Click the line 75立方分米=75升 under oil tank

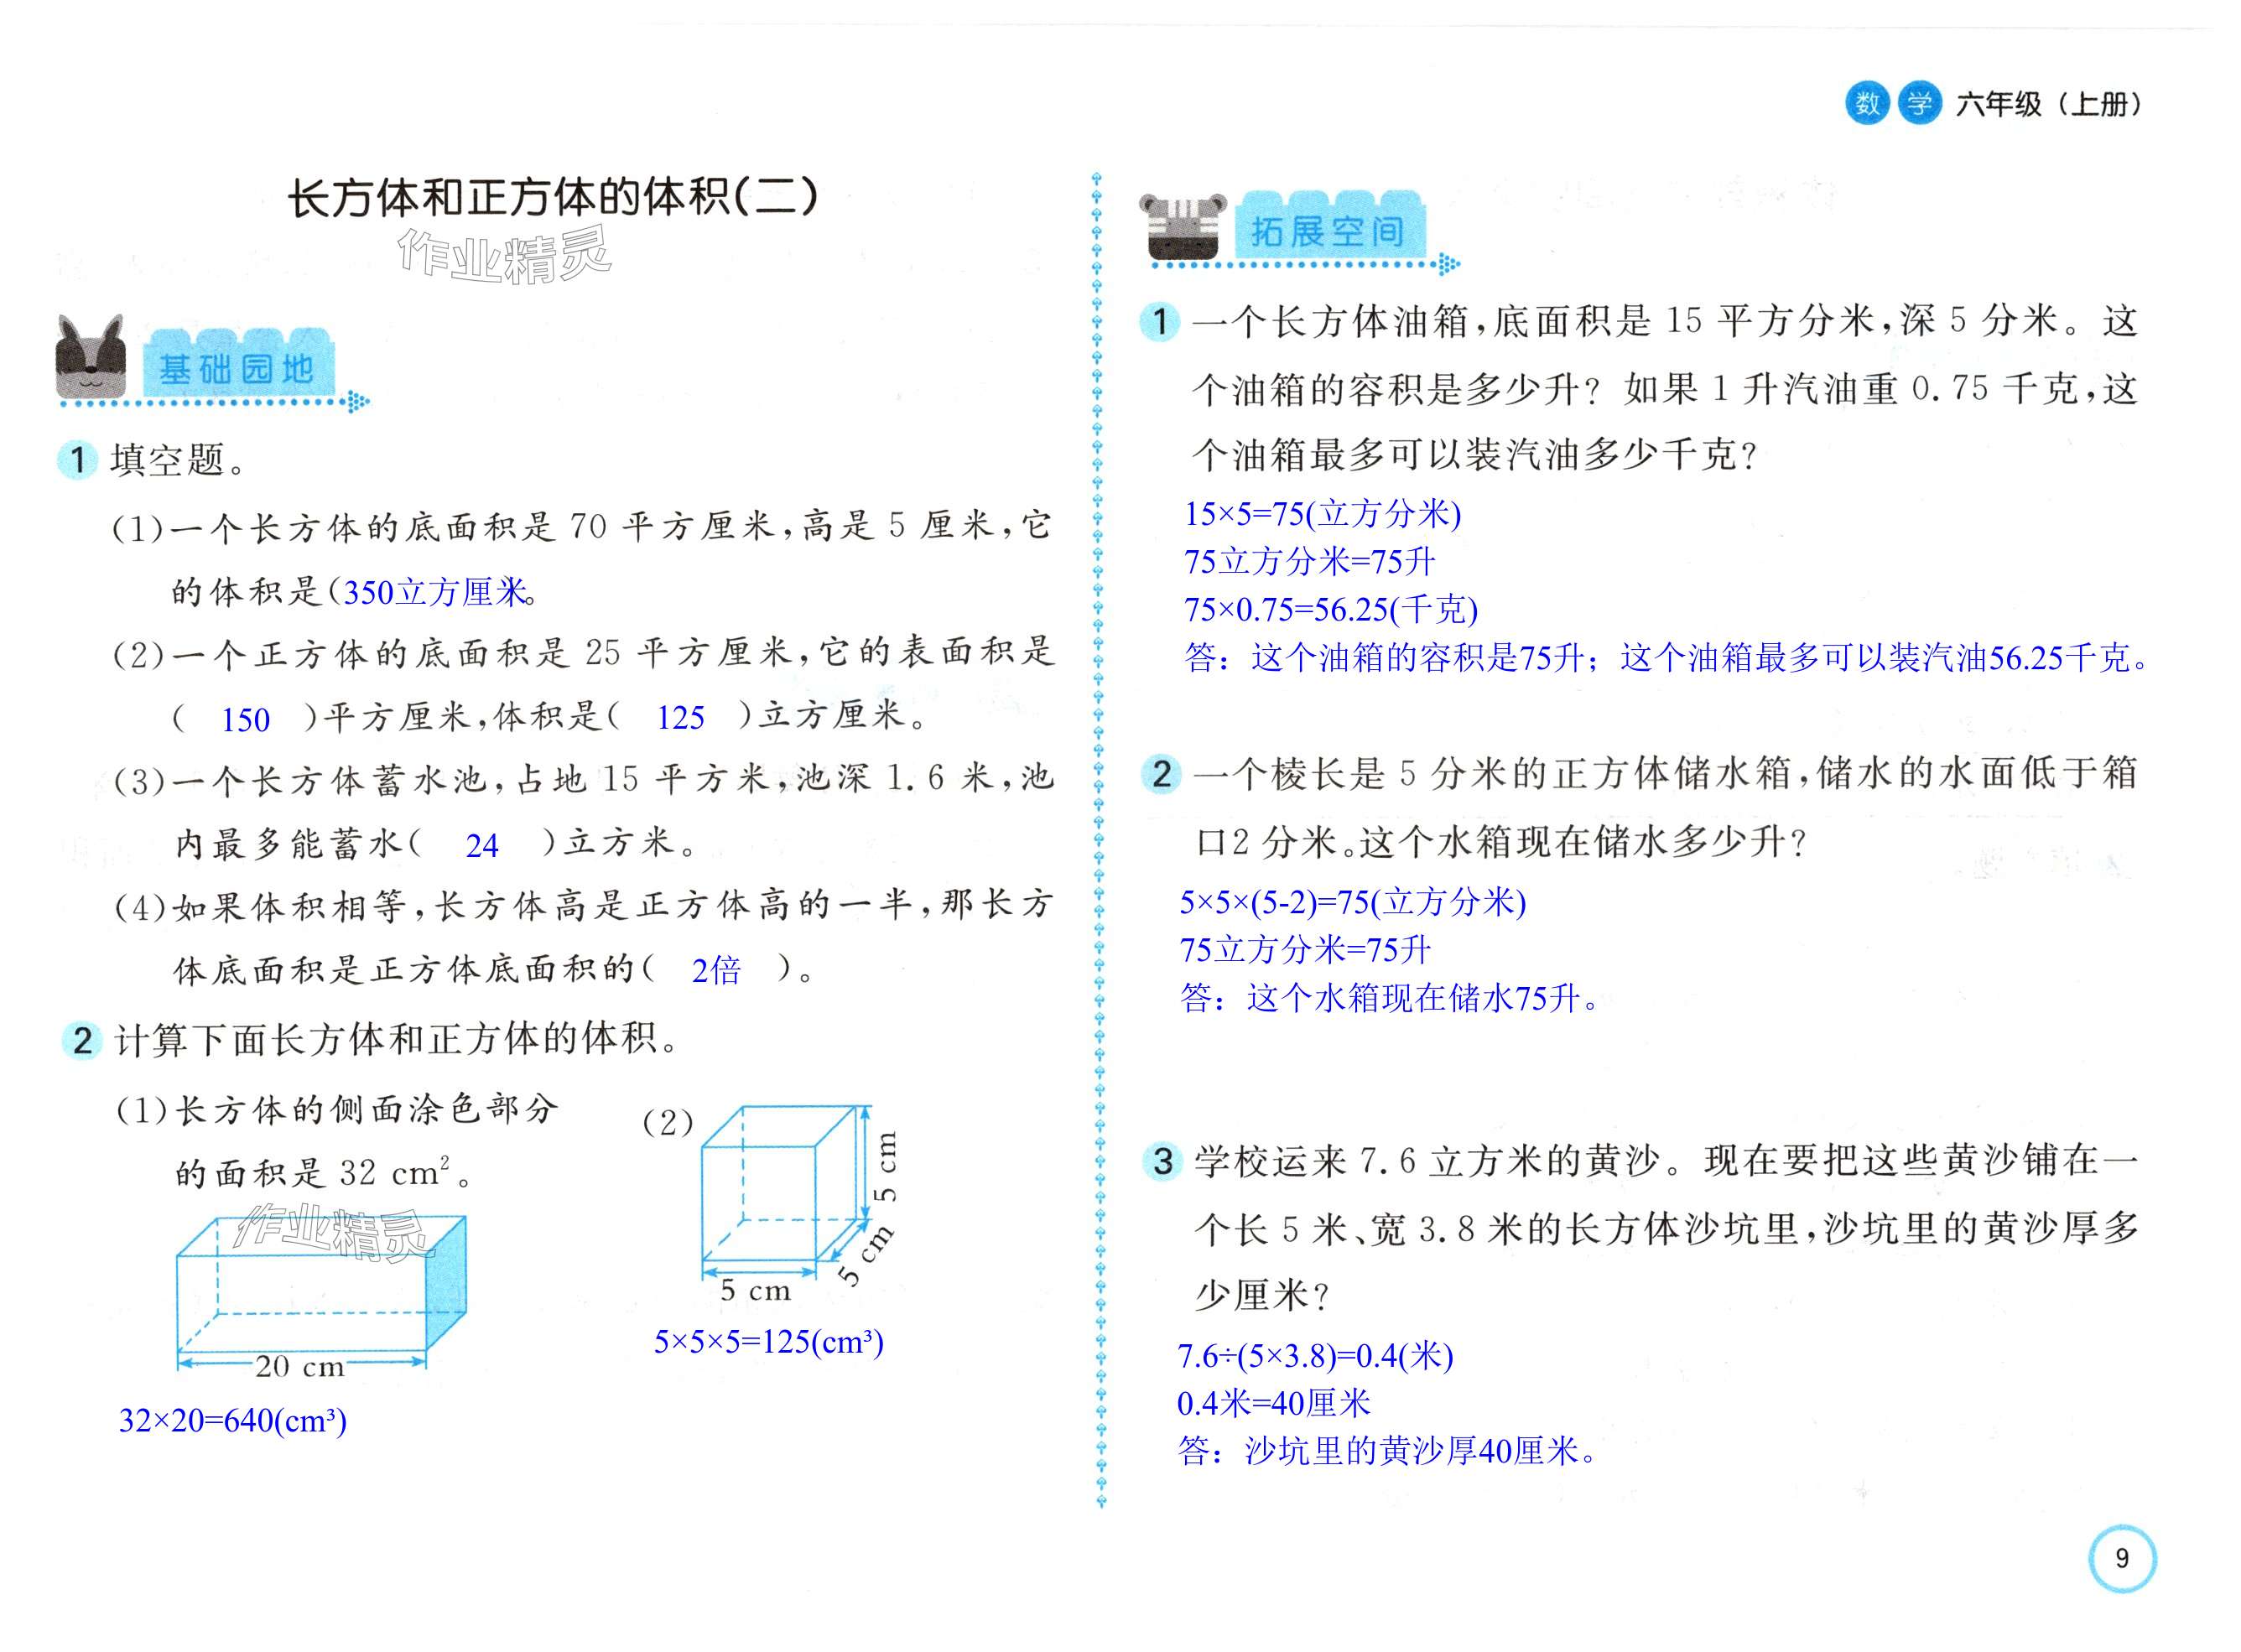(1310, 561)
